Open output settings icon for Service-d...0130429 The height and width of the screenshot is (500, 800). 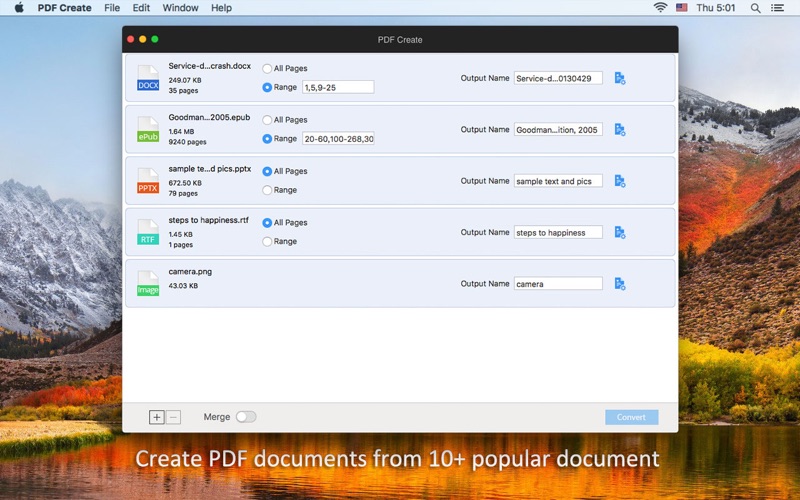tap(620, 78)
